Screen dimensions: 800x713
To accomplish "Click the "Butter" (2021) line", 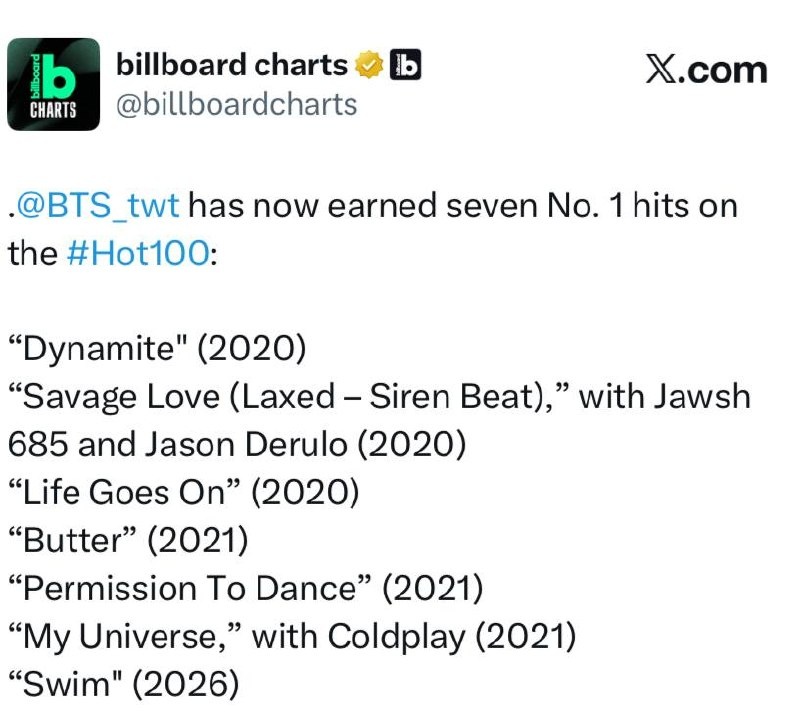I will coord(129,540).
